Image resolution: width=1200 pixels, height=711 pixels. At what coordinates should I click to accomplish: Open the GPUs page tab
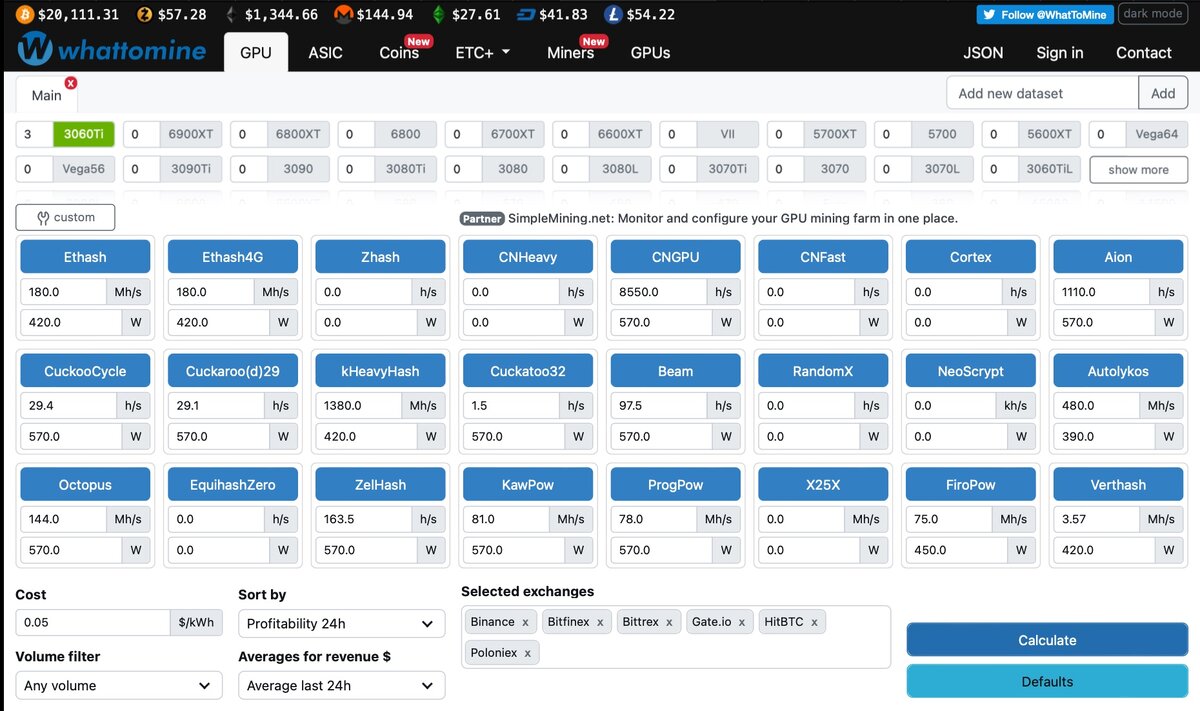[651, 52]
